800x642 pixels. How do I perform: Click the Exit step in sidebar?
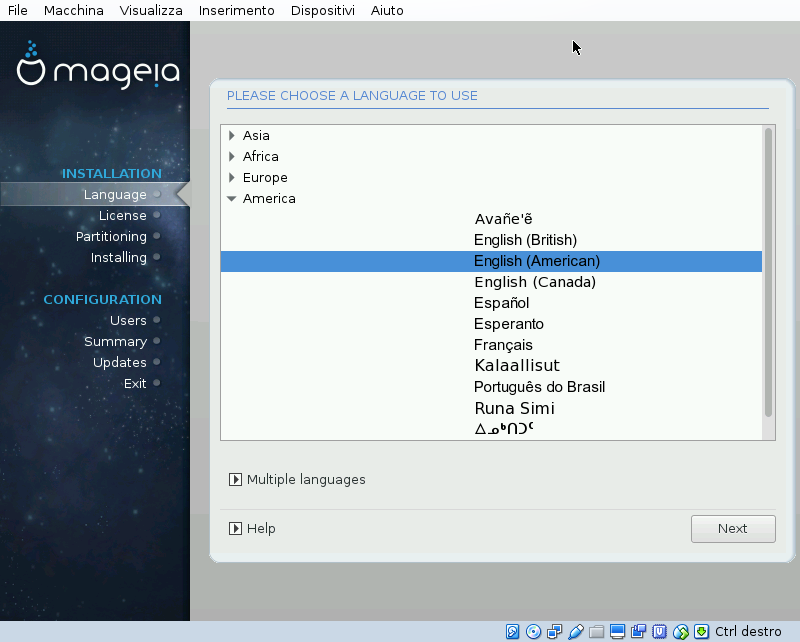pos(135,383)
